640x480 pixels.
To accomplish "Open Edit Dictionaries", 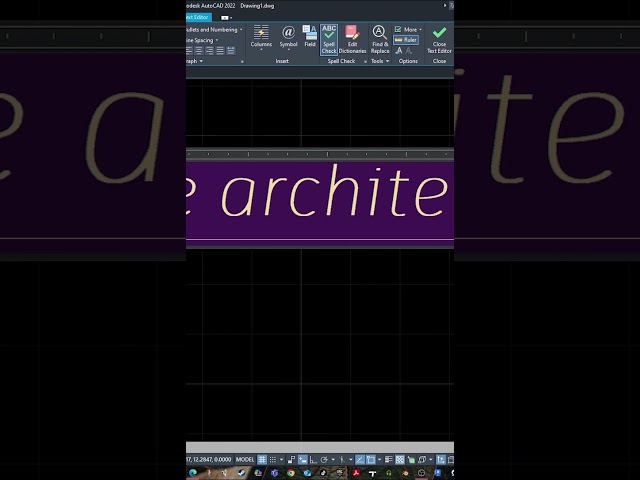I will coord(352,39).
